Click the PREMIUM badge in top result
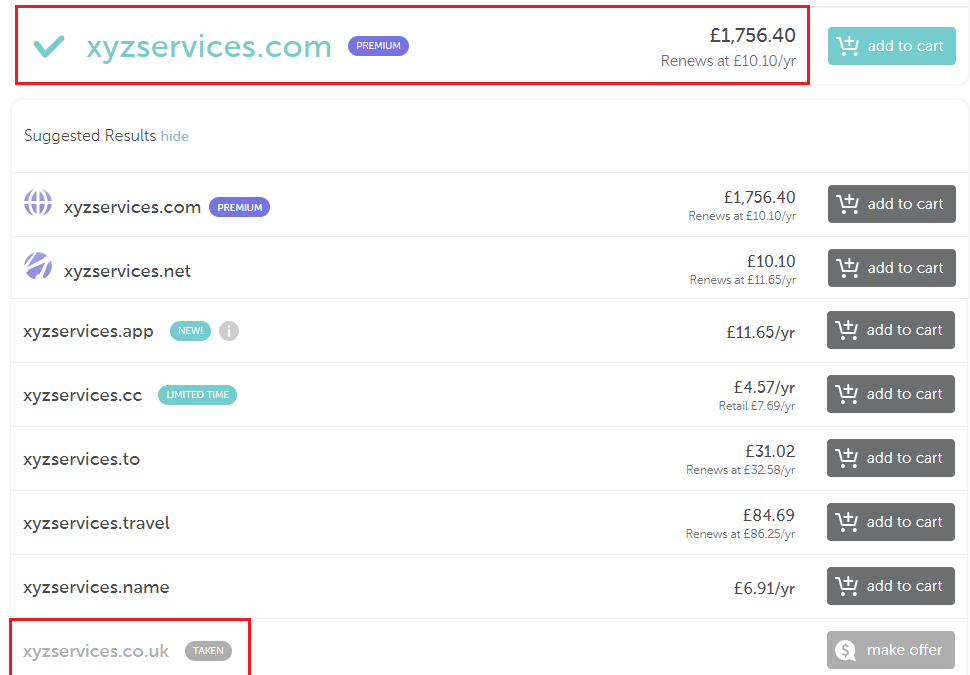 pyautogui.click(x=378, y=46)
